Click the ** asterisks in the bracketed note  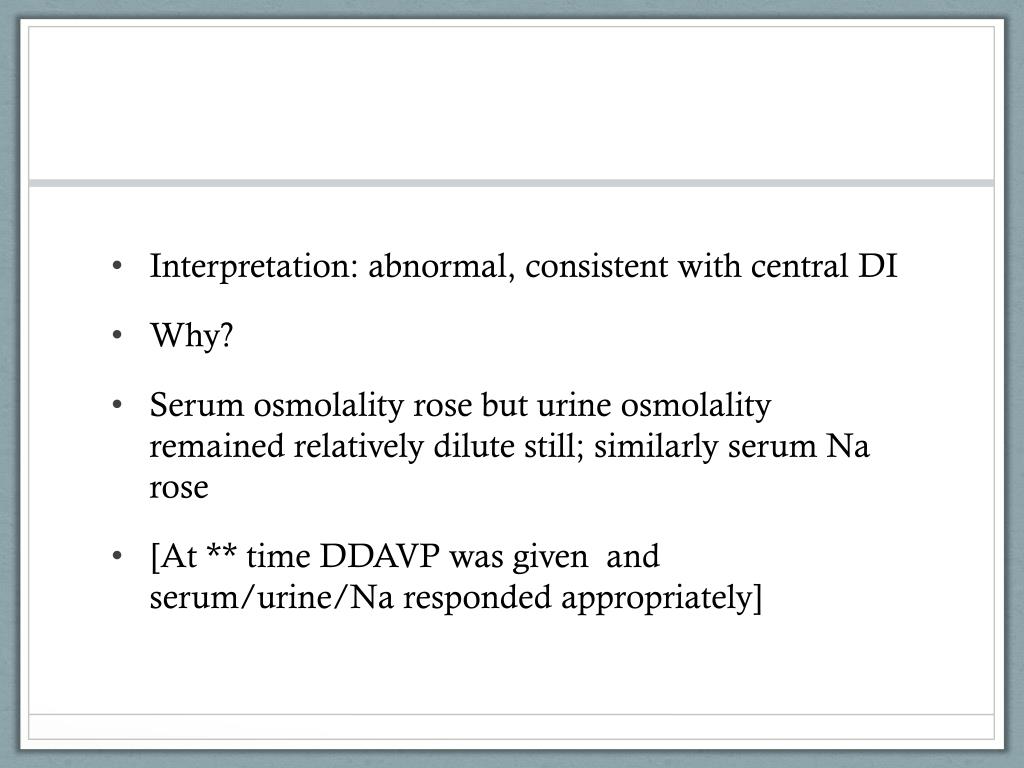(x=221, y=552)
